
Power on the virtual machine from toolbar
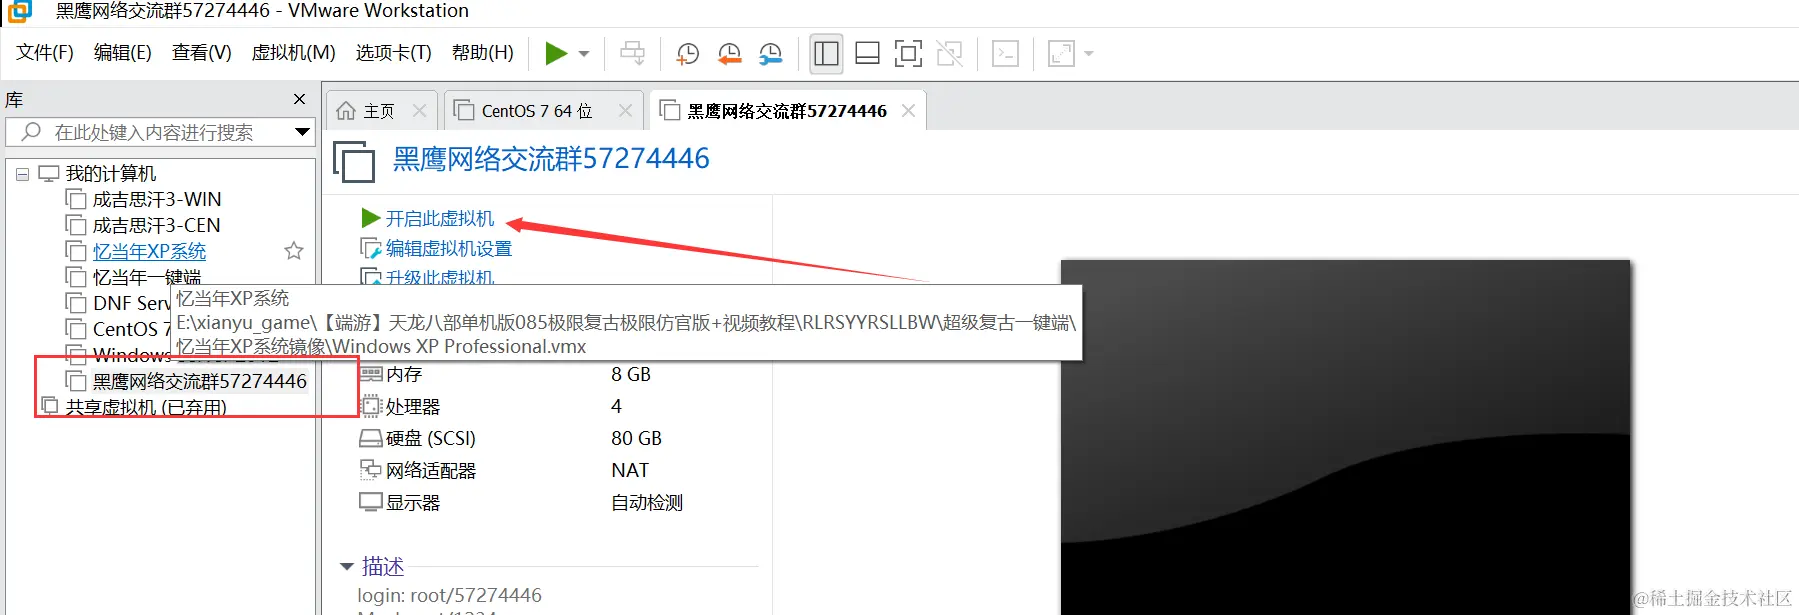(556, 53)
